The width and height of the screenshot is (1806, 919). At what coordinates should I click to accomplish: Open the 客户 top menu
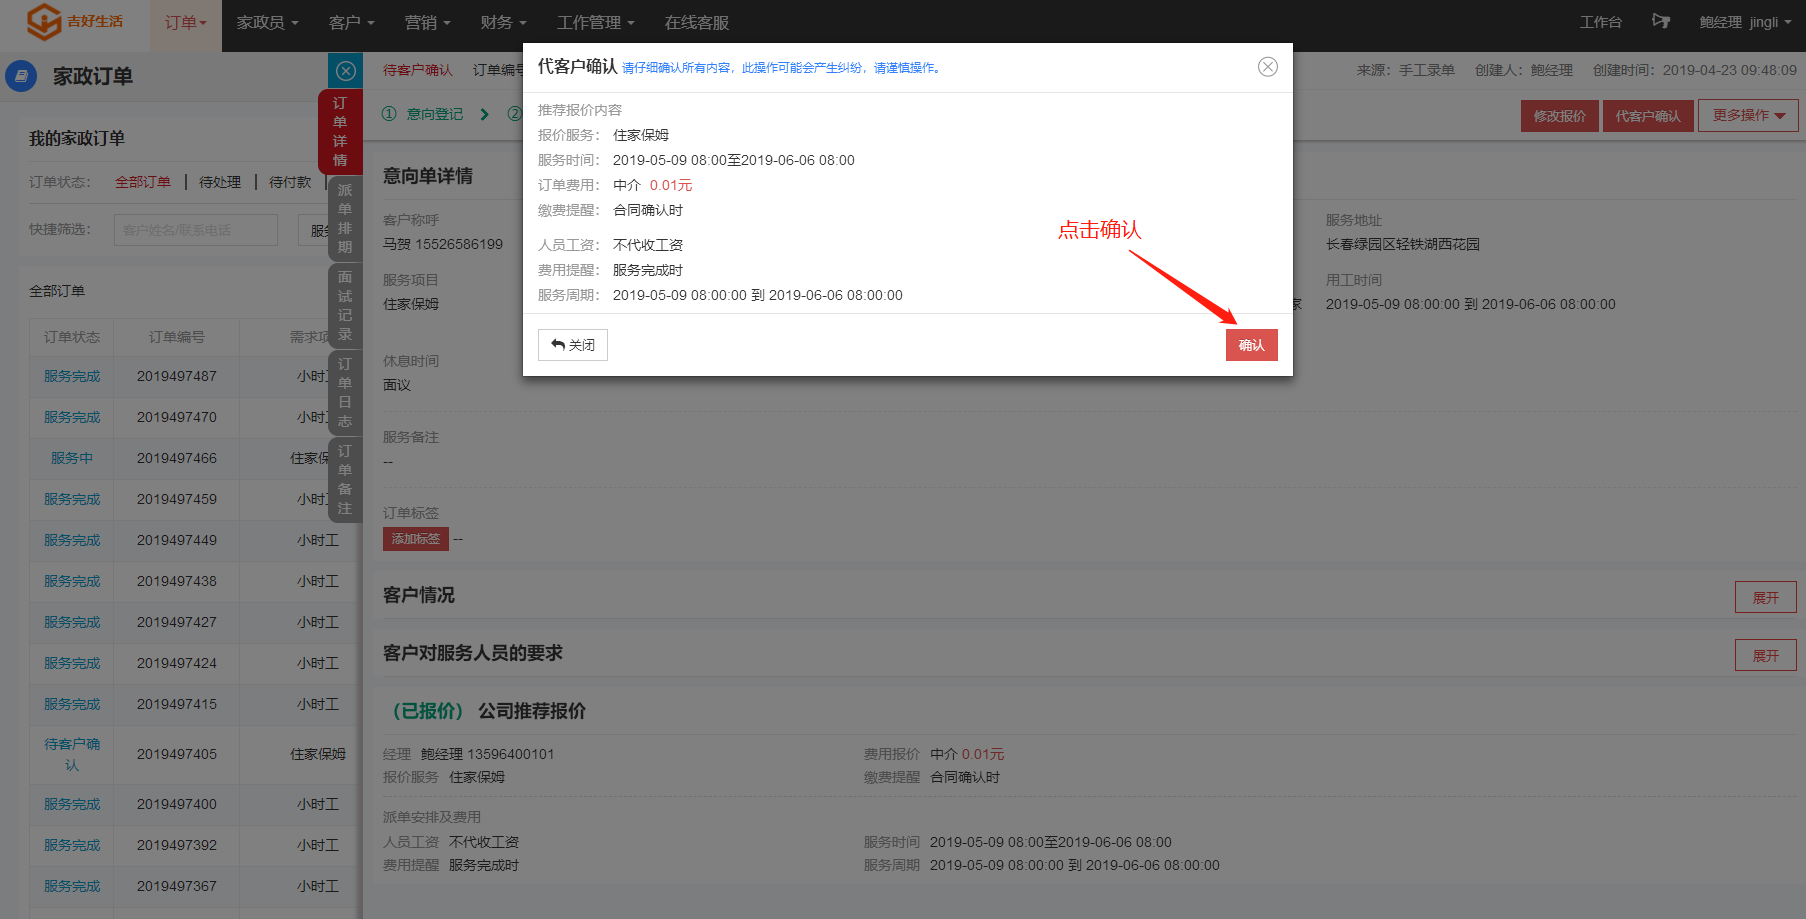(x=351, y=22)
